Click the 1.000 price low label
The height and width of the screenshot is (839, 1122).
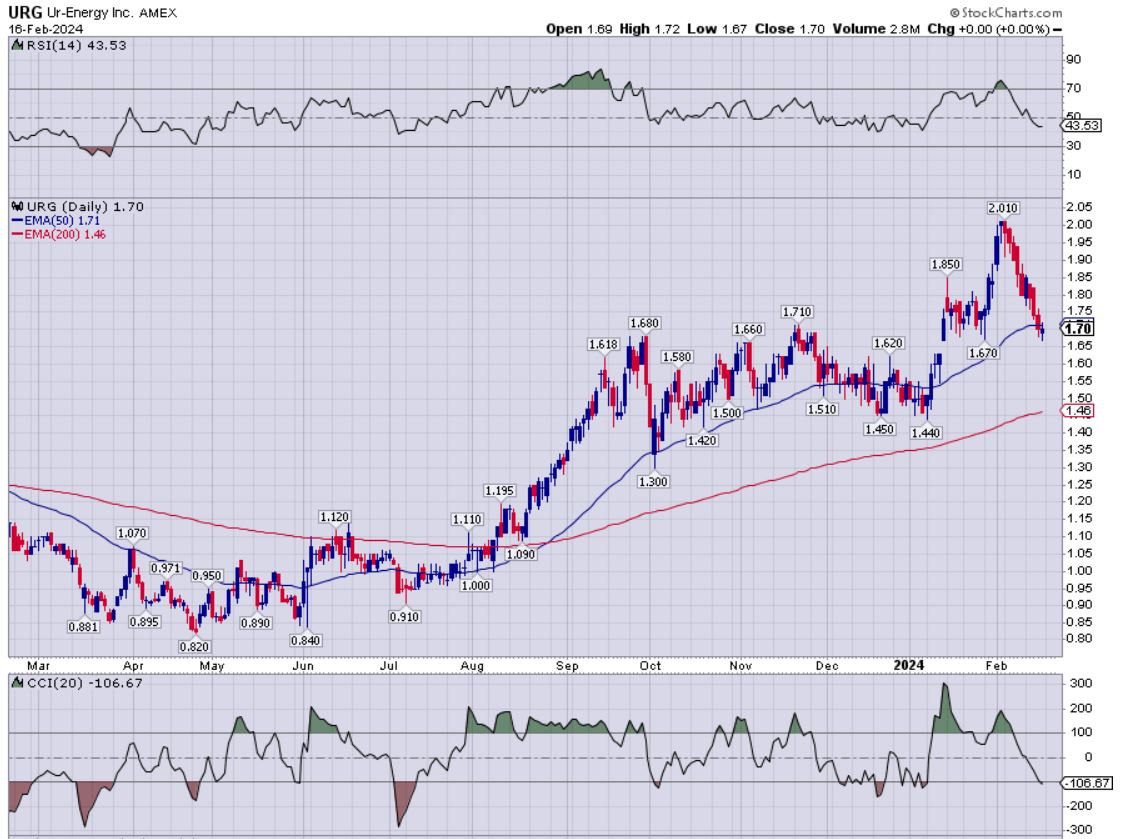pos(476,585)
